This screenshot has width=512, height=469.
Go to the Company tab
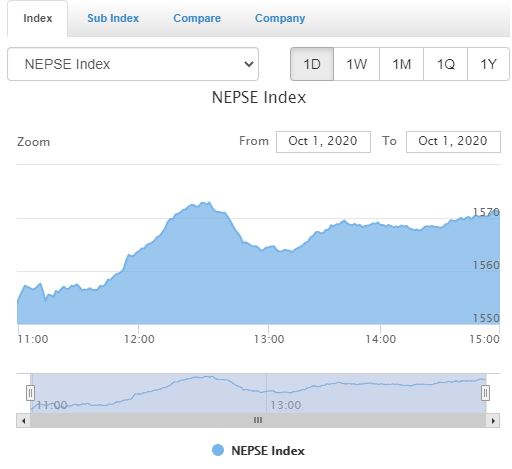click(x=280, y=18)
